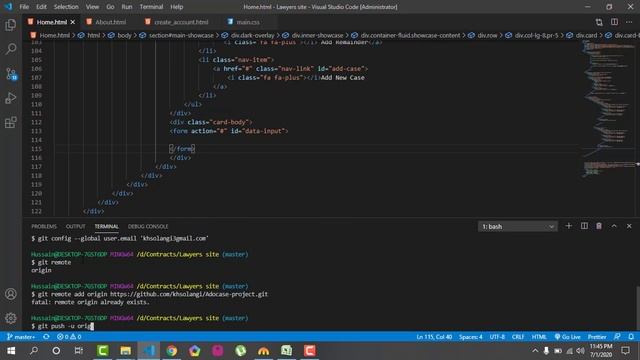This screenshot has width=640, height=360.
Task: Close the Home.html tab
Action: click(x=73, y=22)
